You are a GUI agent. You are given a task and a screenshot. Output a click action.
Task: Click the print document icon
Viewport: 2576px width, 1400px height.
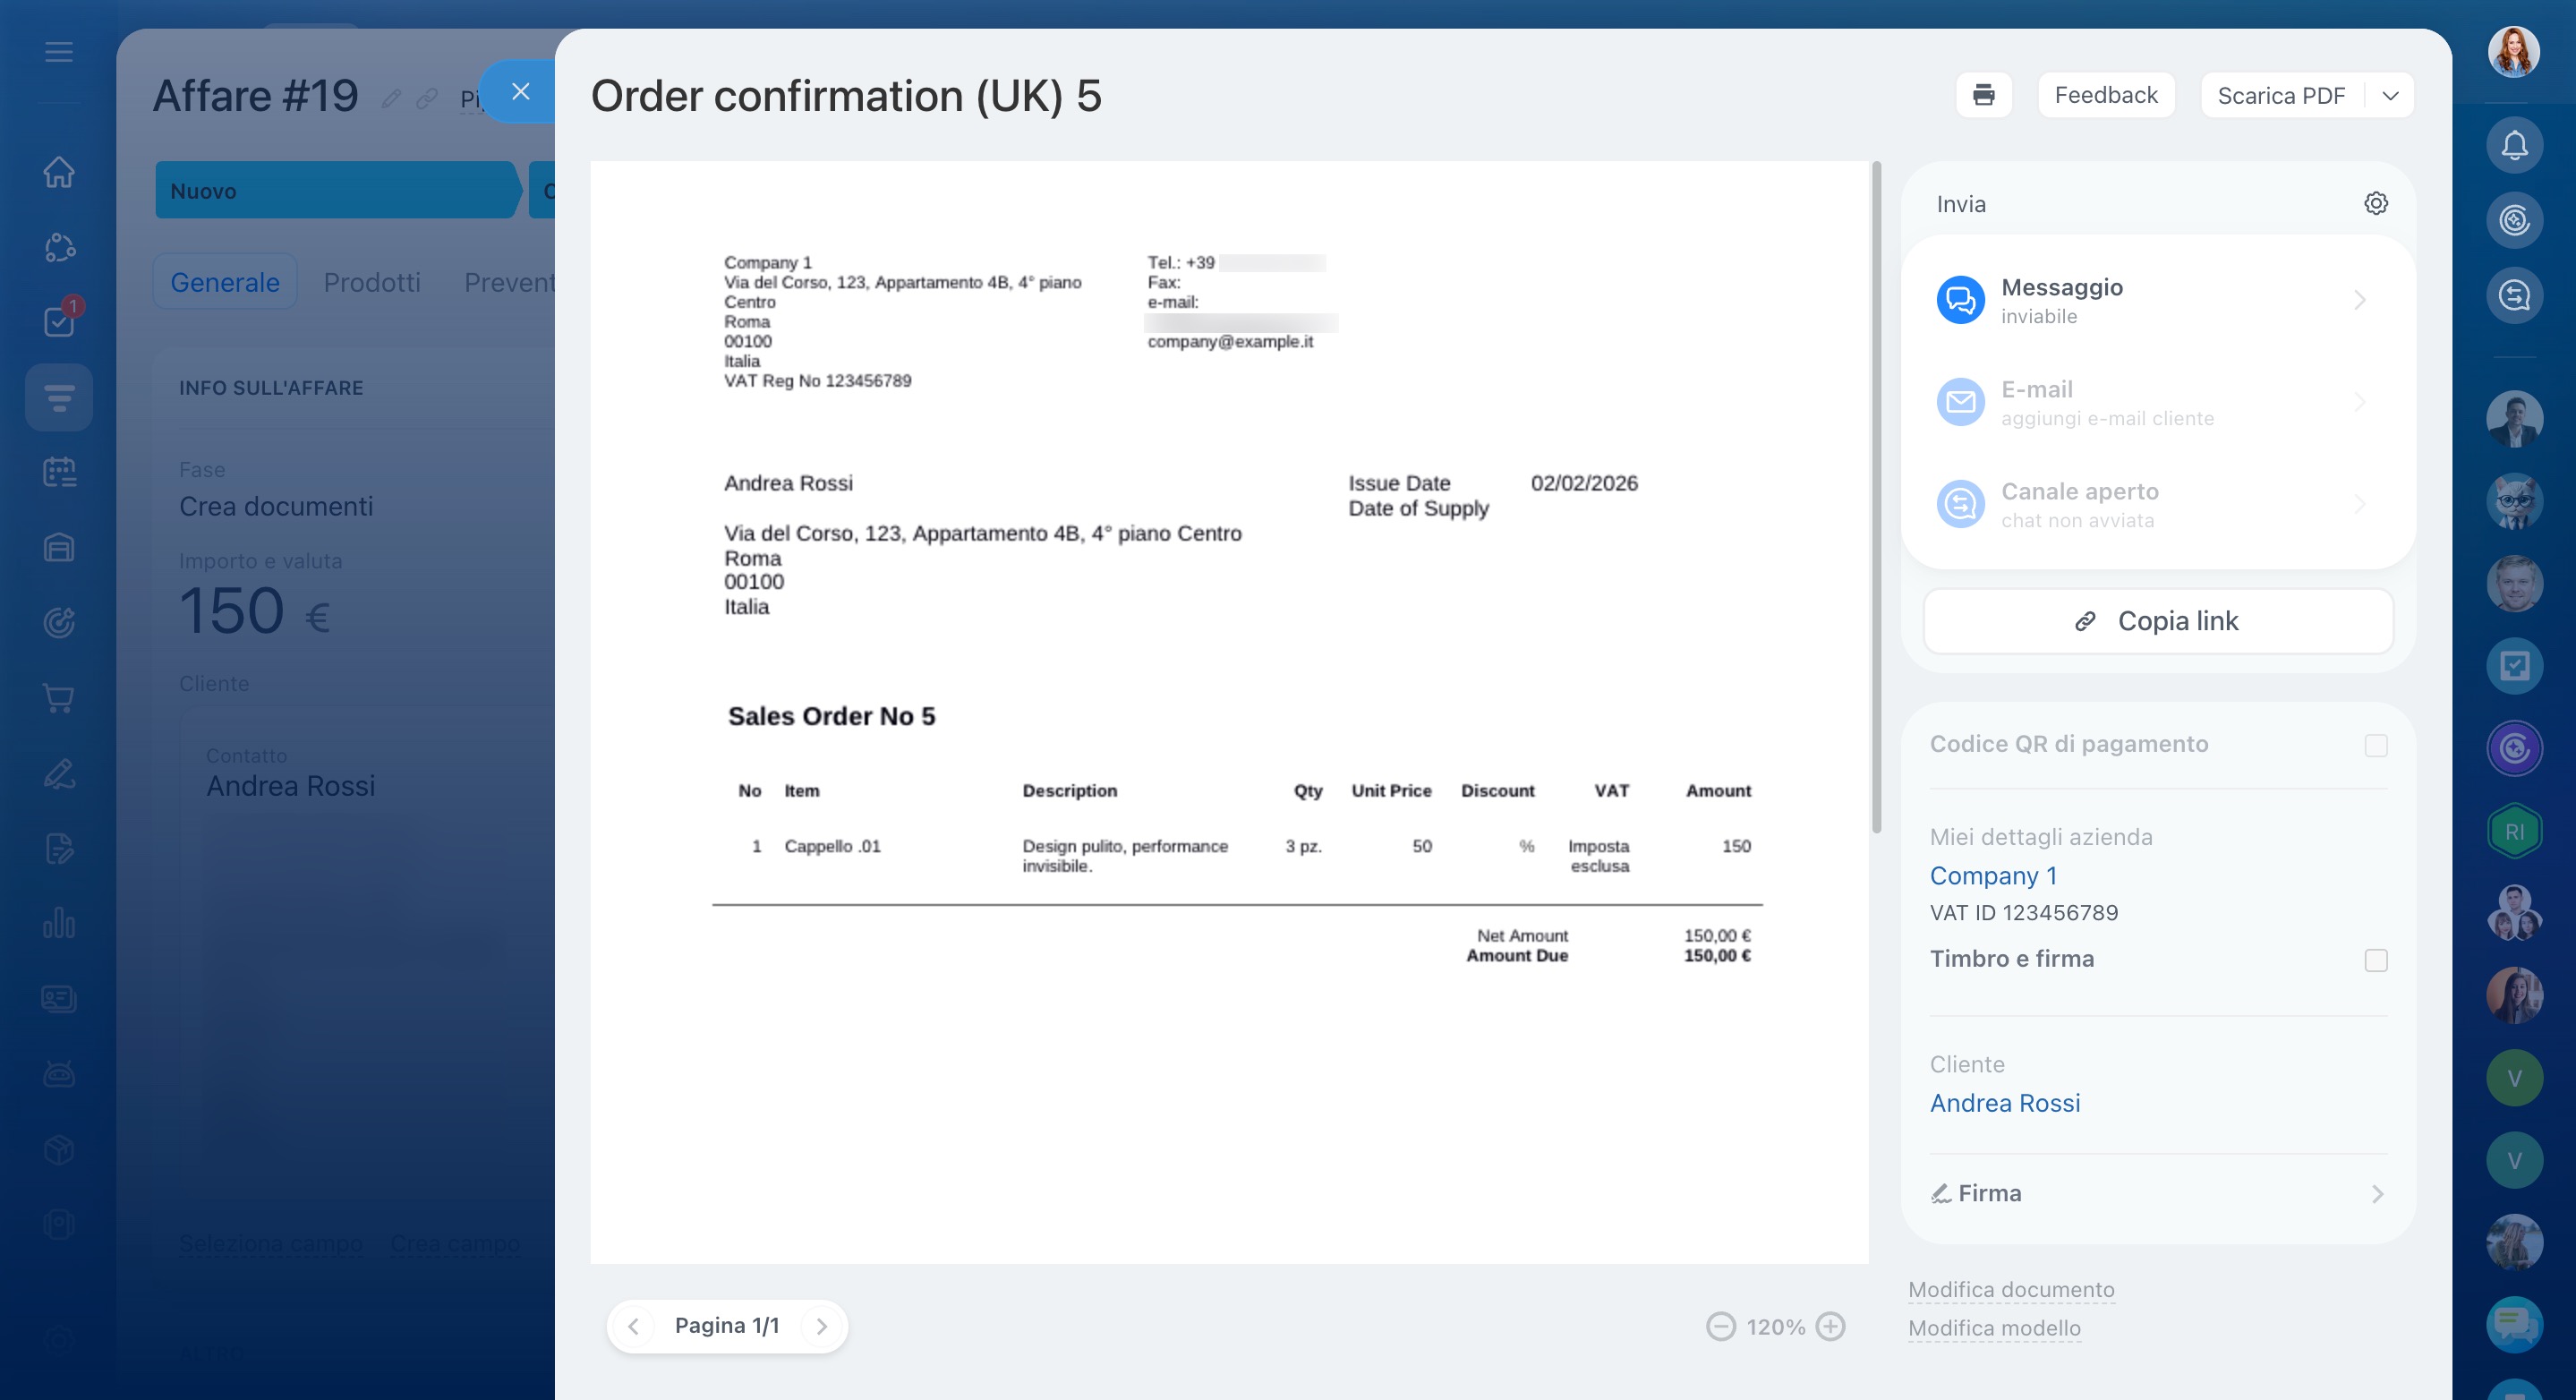(1983, 95)
